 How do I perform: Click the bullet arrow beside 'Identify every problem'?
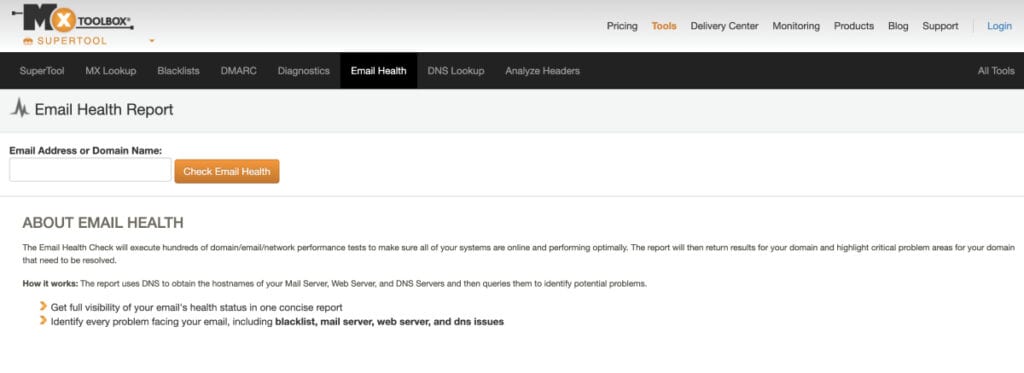coord(43,320)
